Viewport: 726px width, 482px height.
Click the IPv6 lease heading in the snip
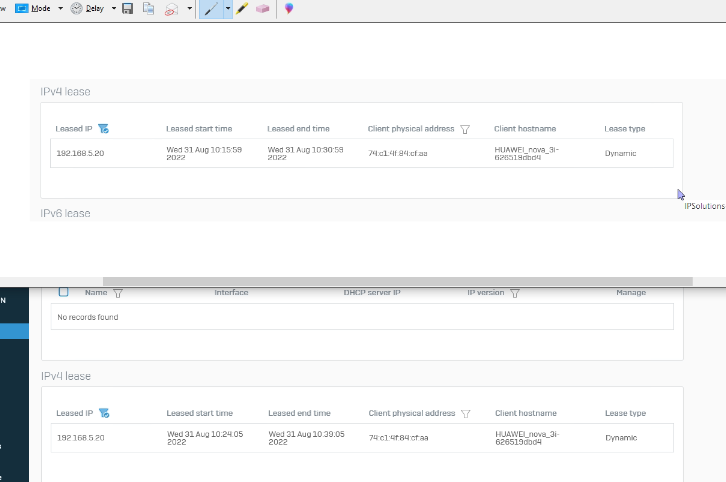tap(65, 213)
